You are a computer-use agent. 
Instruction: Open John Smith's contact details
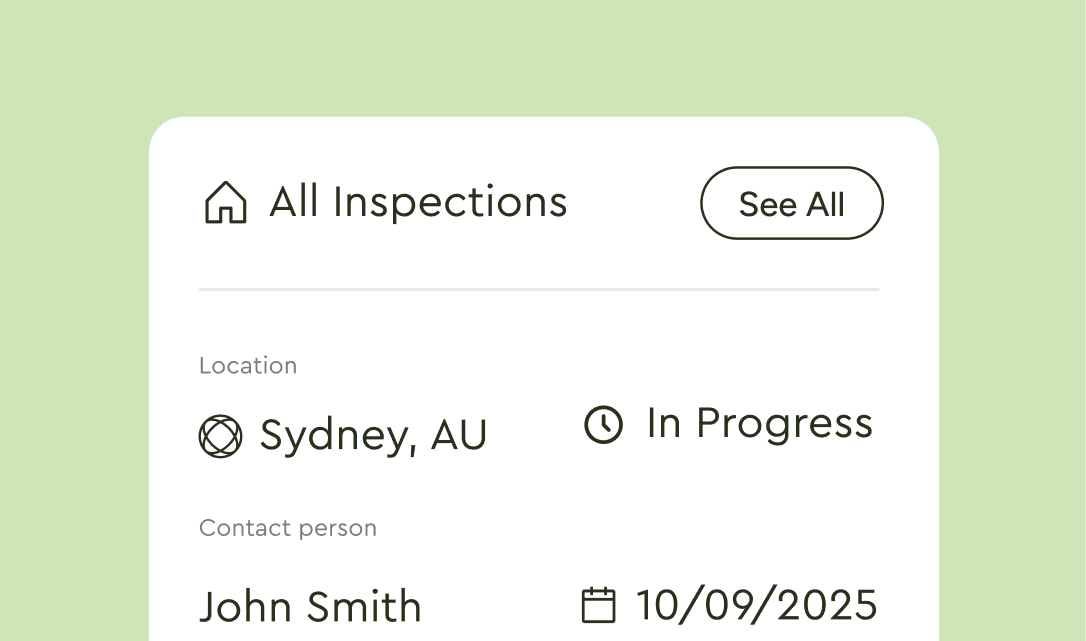click(310, 606)
